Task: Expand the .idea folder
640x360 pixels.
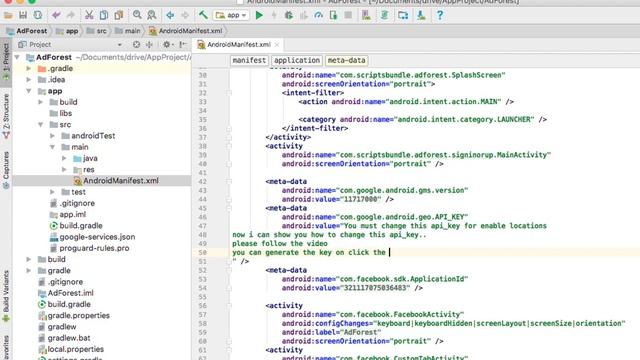Action: (29, 80)
